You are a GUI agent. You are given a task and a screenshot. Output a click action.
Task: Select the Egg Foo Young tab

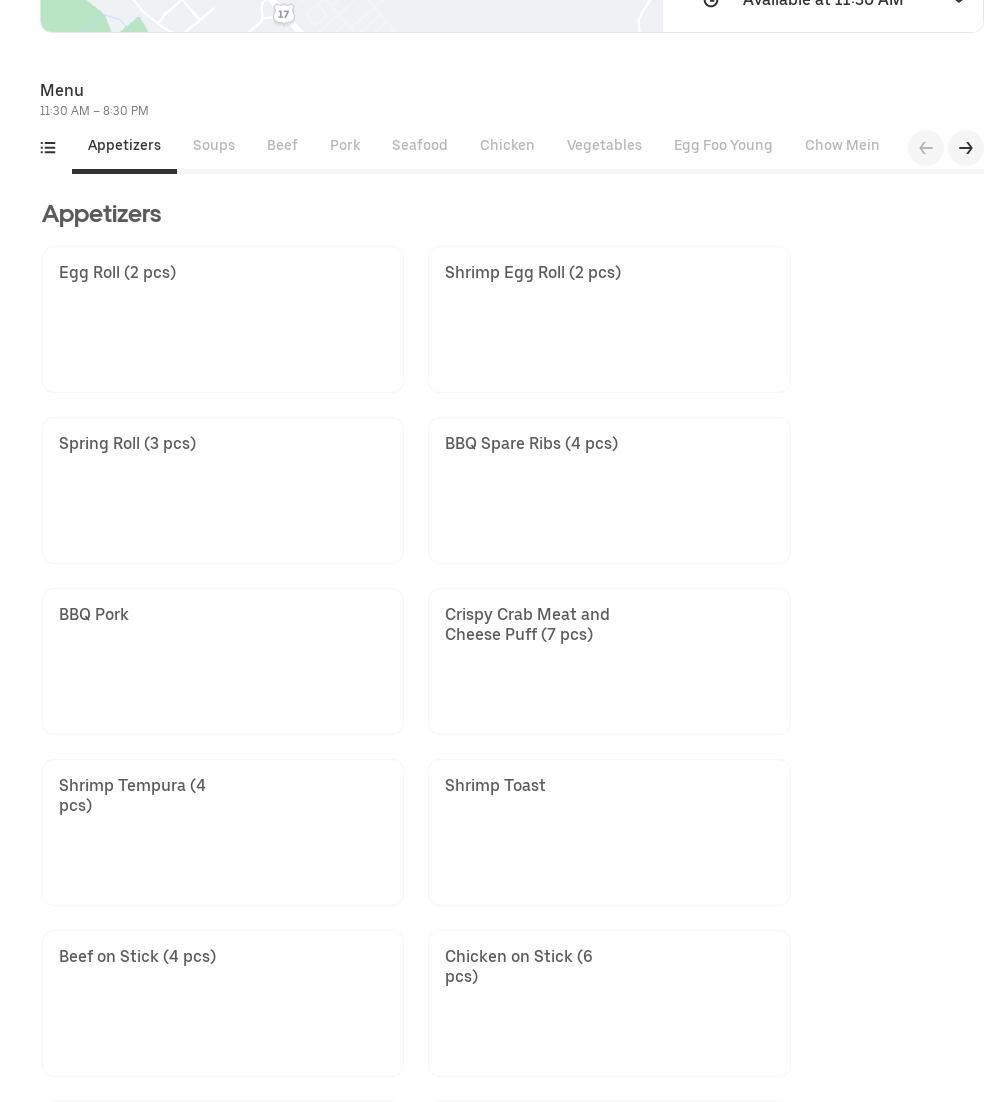[x=723, y=145]
